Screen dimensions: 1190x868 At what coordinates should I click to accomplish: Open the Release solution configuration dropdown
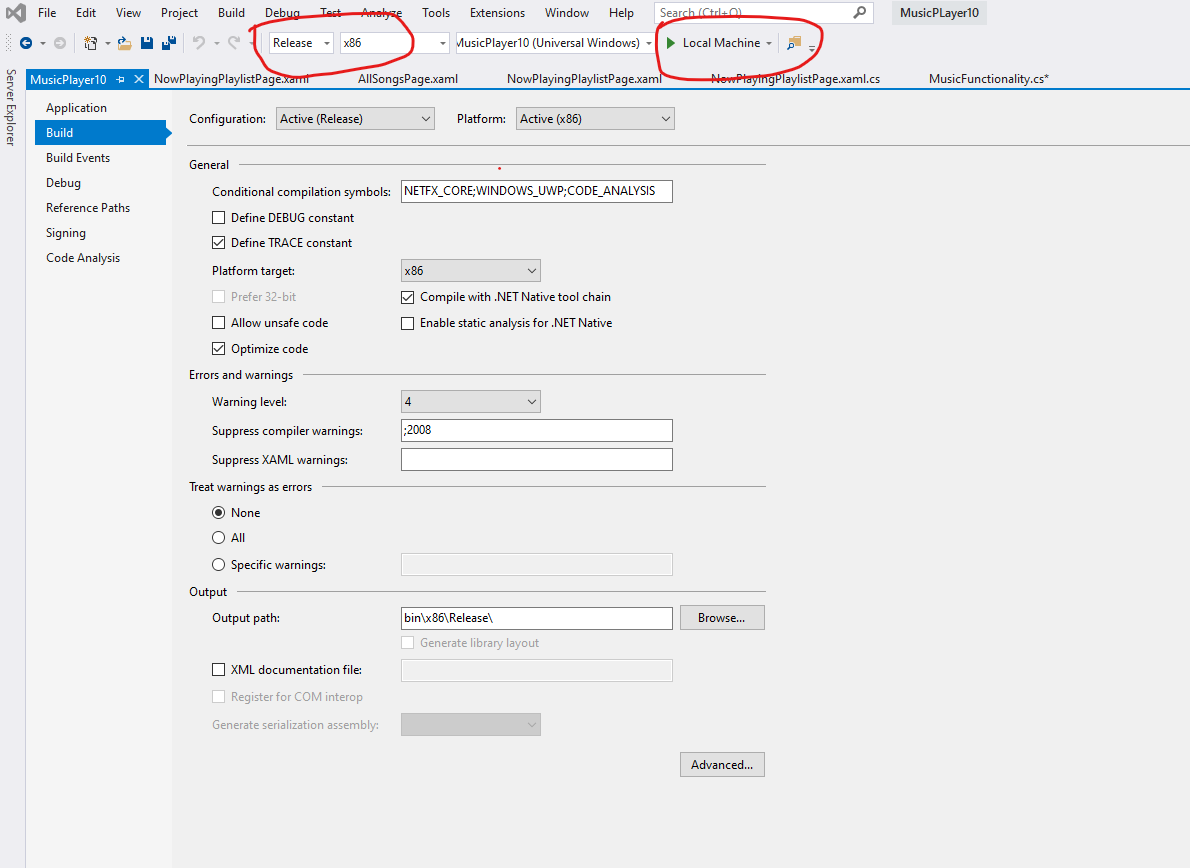[x=301, y=43]
